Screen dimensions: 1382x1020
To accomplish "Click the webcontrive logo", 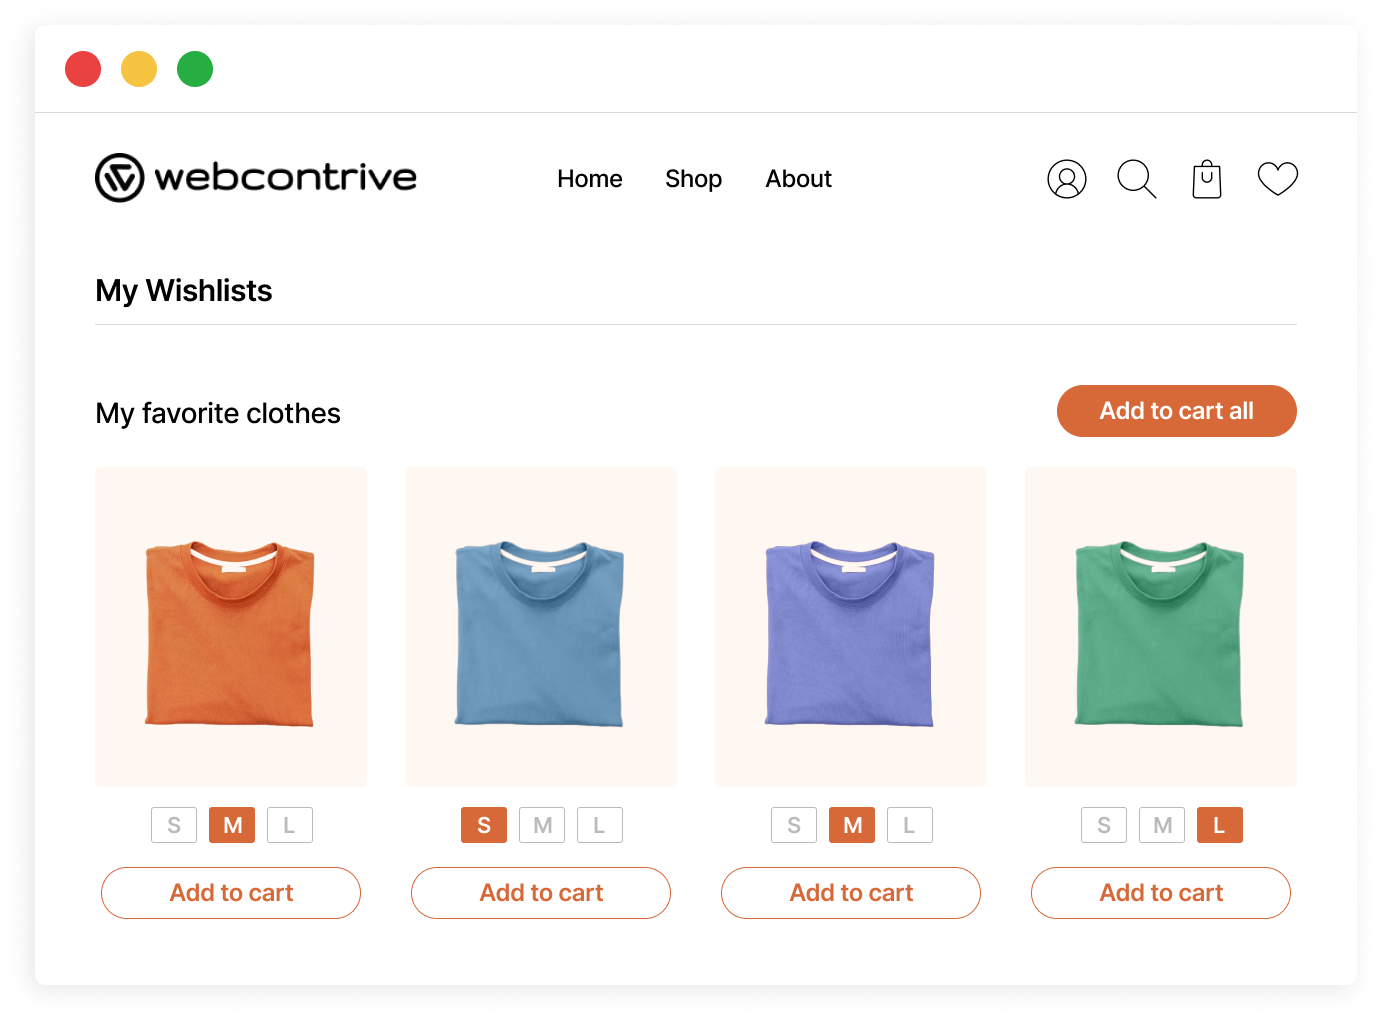I will click(256, 178).
